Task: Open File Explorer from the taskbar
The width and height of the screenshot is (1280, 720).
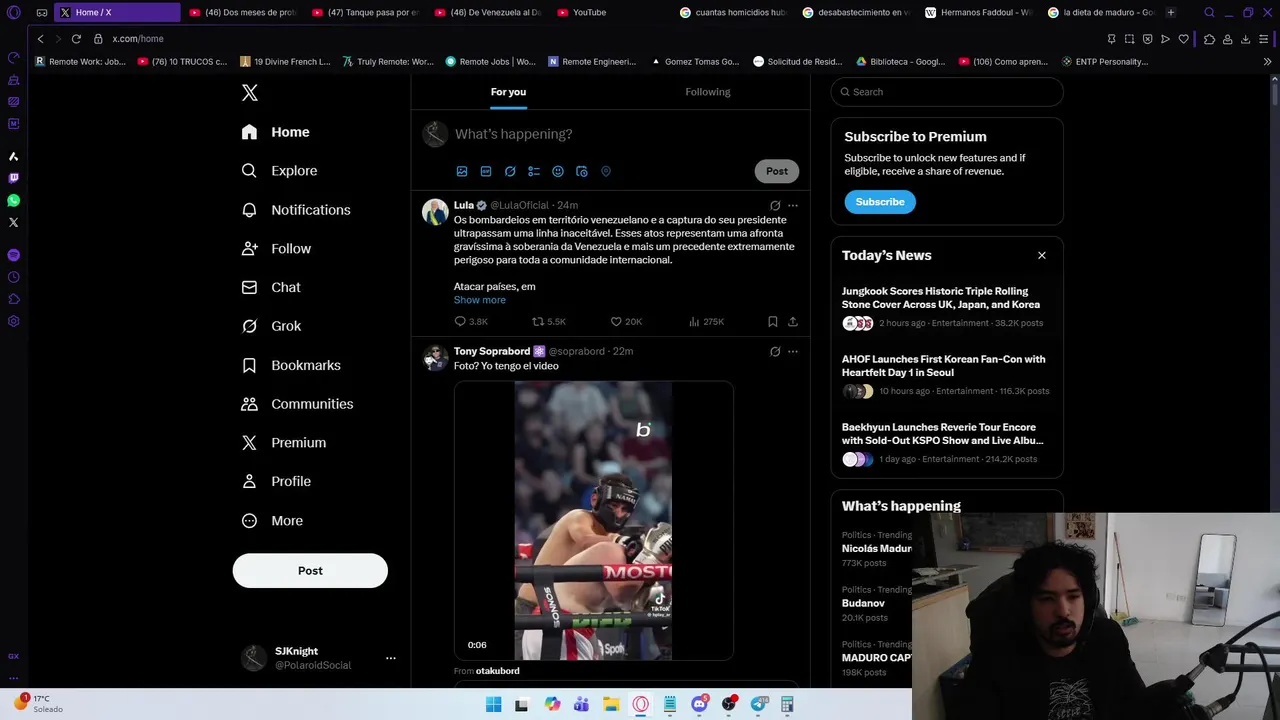Action: pyautogui.click(x=611, y=705)
